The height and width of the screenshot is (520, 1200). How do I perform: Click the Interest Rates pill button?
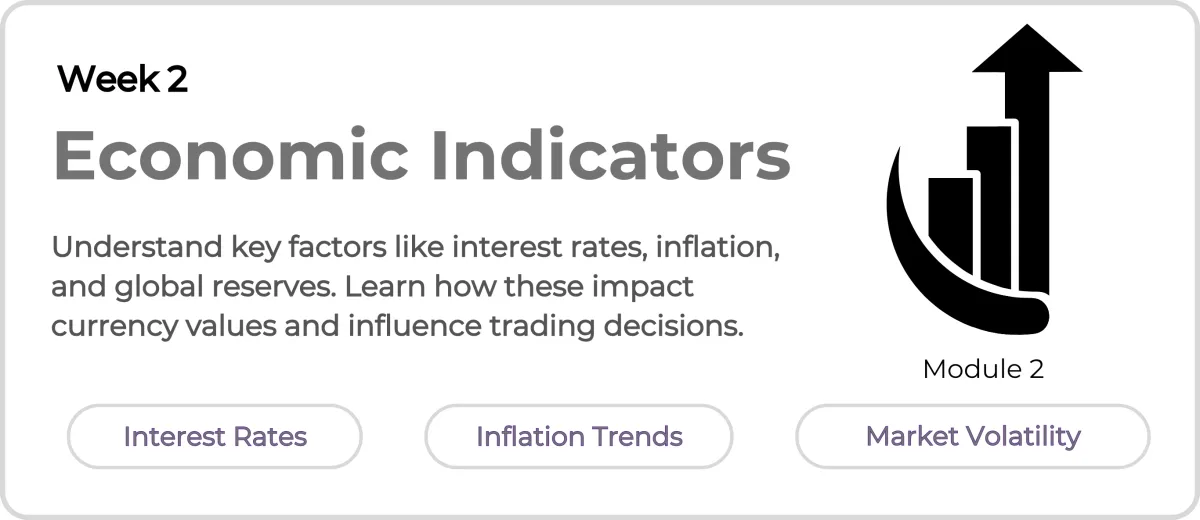tap(215, 436)
